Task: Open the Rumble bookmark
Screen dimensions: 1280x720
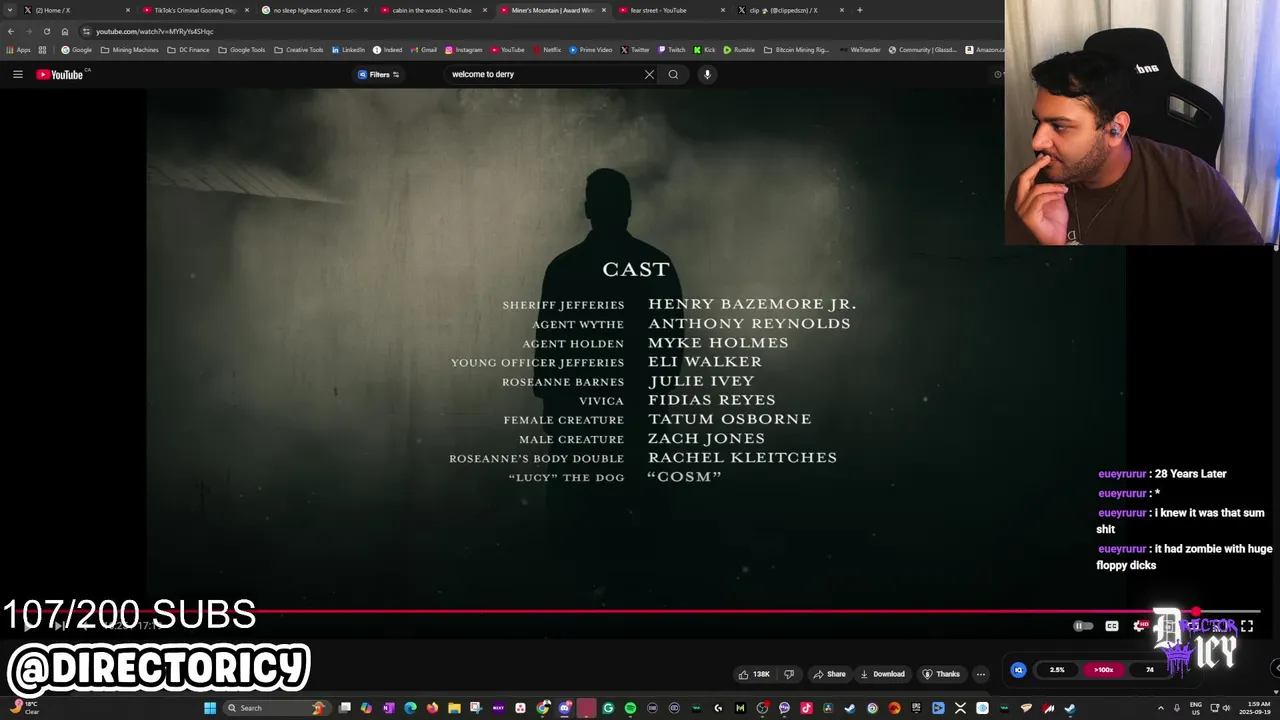Action: click(739, 50)
